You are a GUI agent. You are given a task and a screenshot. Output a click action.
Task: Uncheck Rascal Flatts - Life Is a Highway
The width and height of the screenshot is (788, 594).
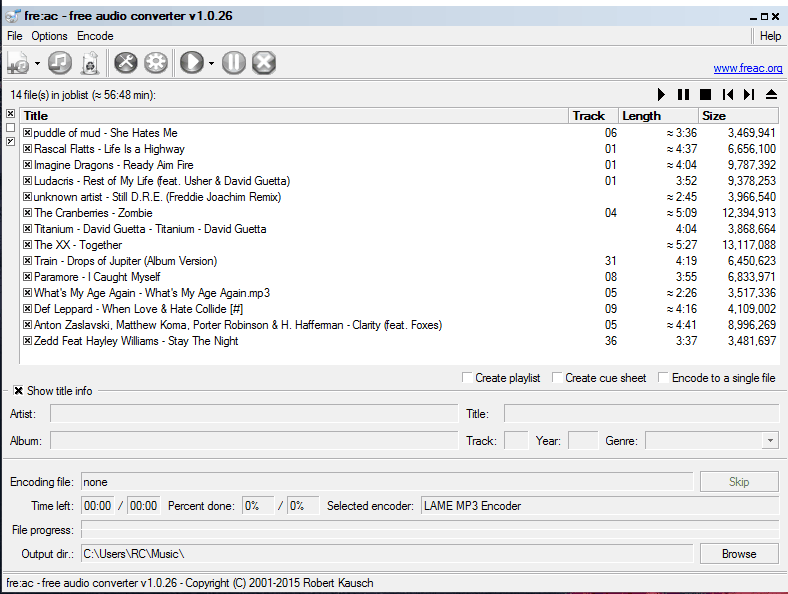[x=28, y=149]
